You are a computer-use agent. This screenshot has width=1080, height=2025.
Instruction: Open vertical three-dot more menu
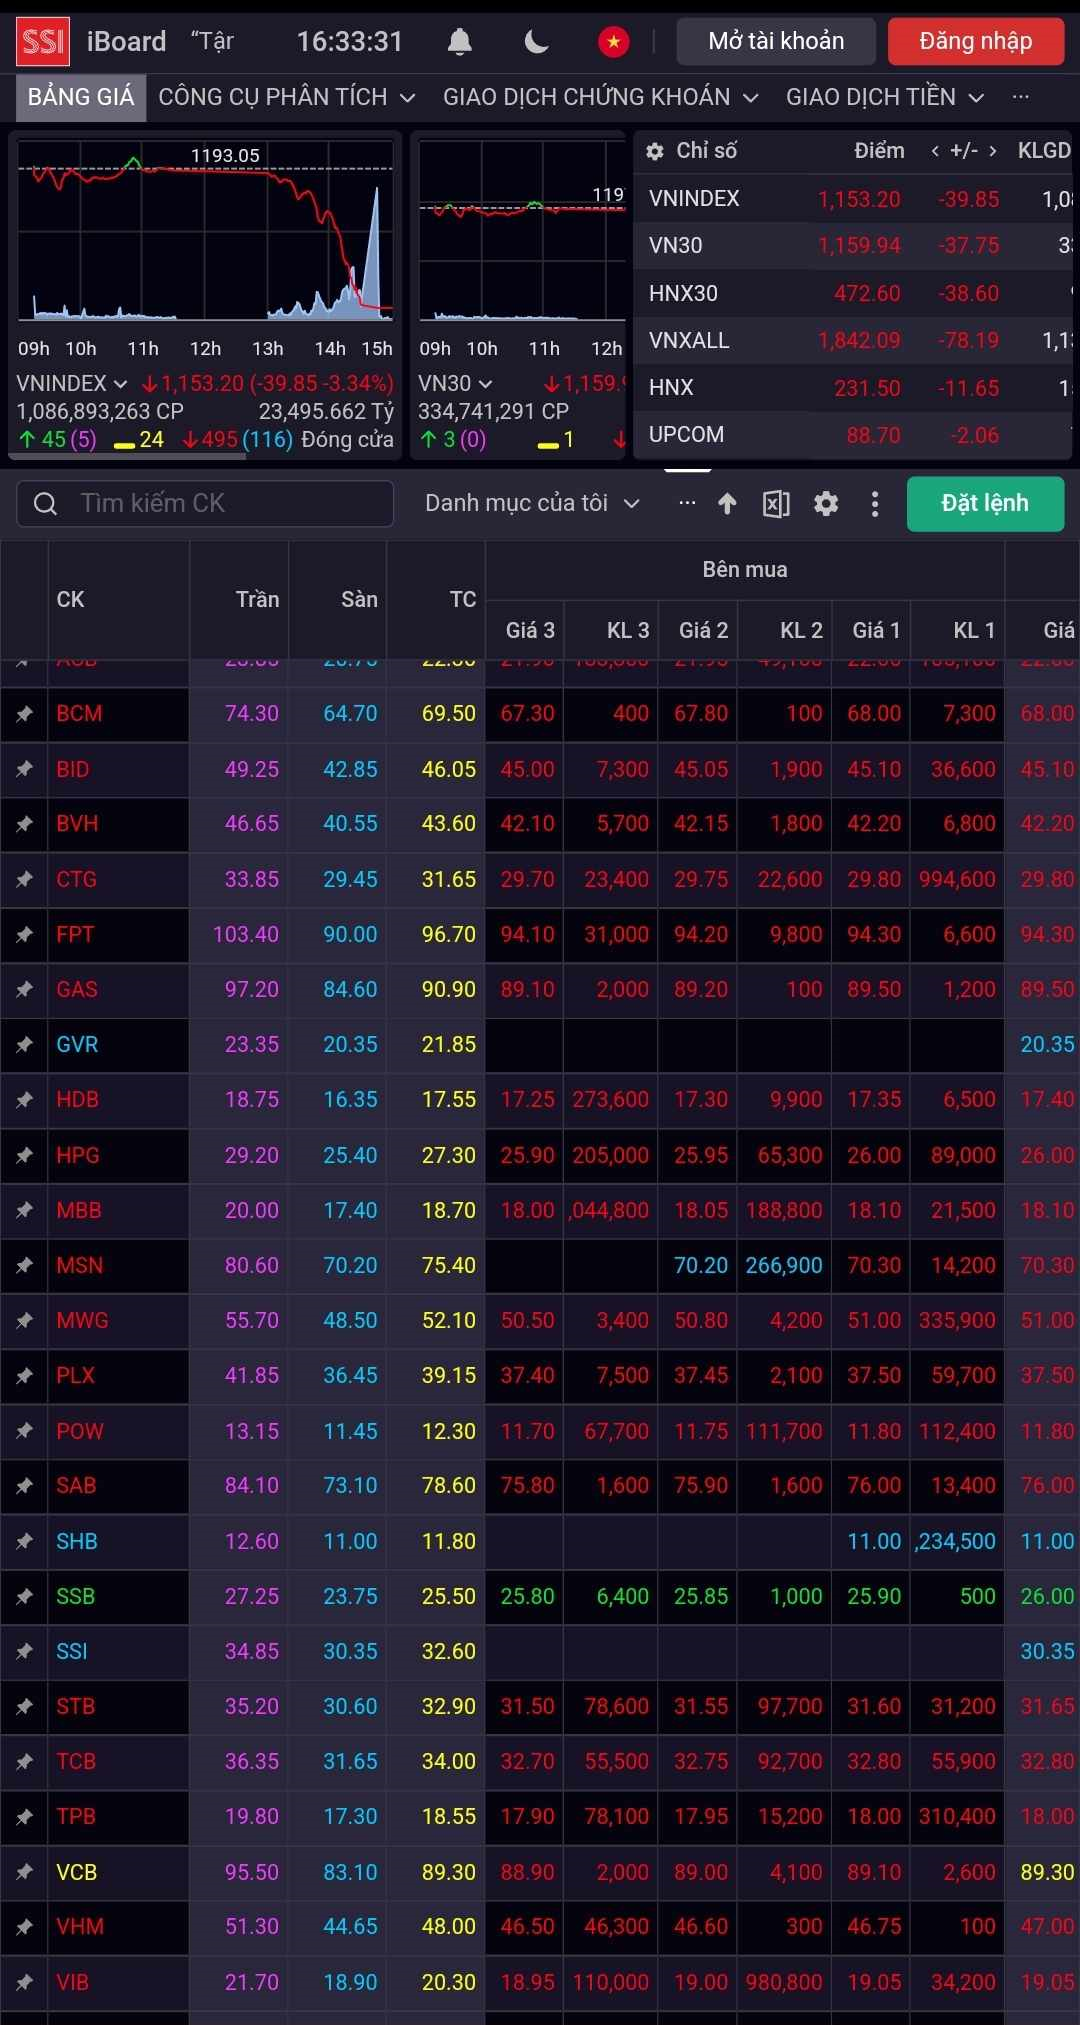point(875,504)
